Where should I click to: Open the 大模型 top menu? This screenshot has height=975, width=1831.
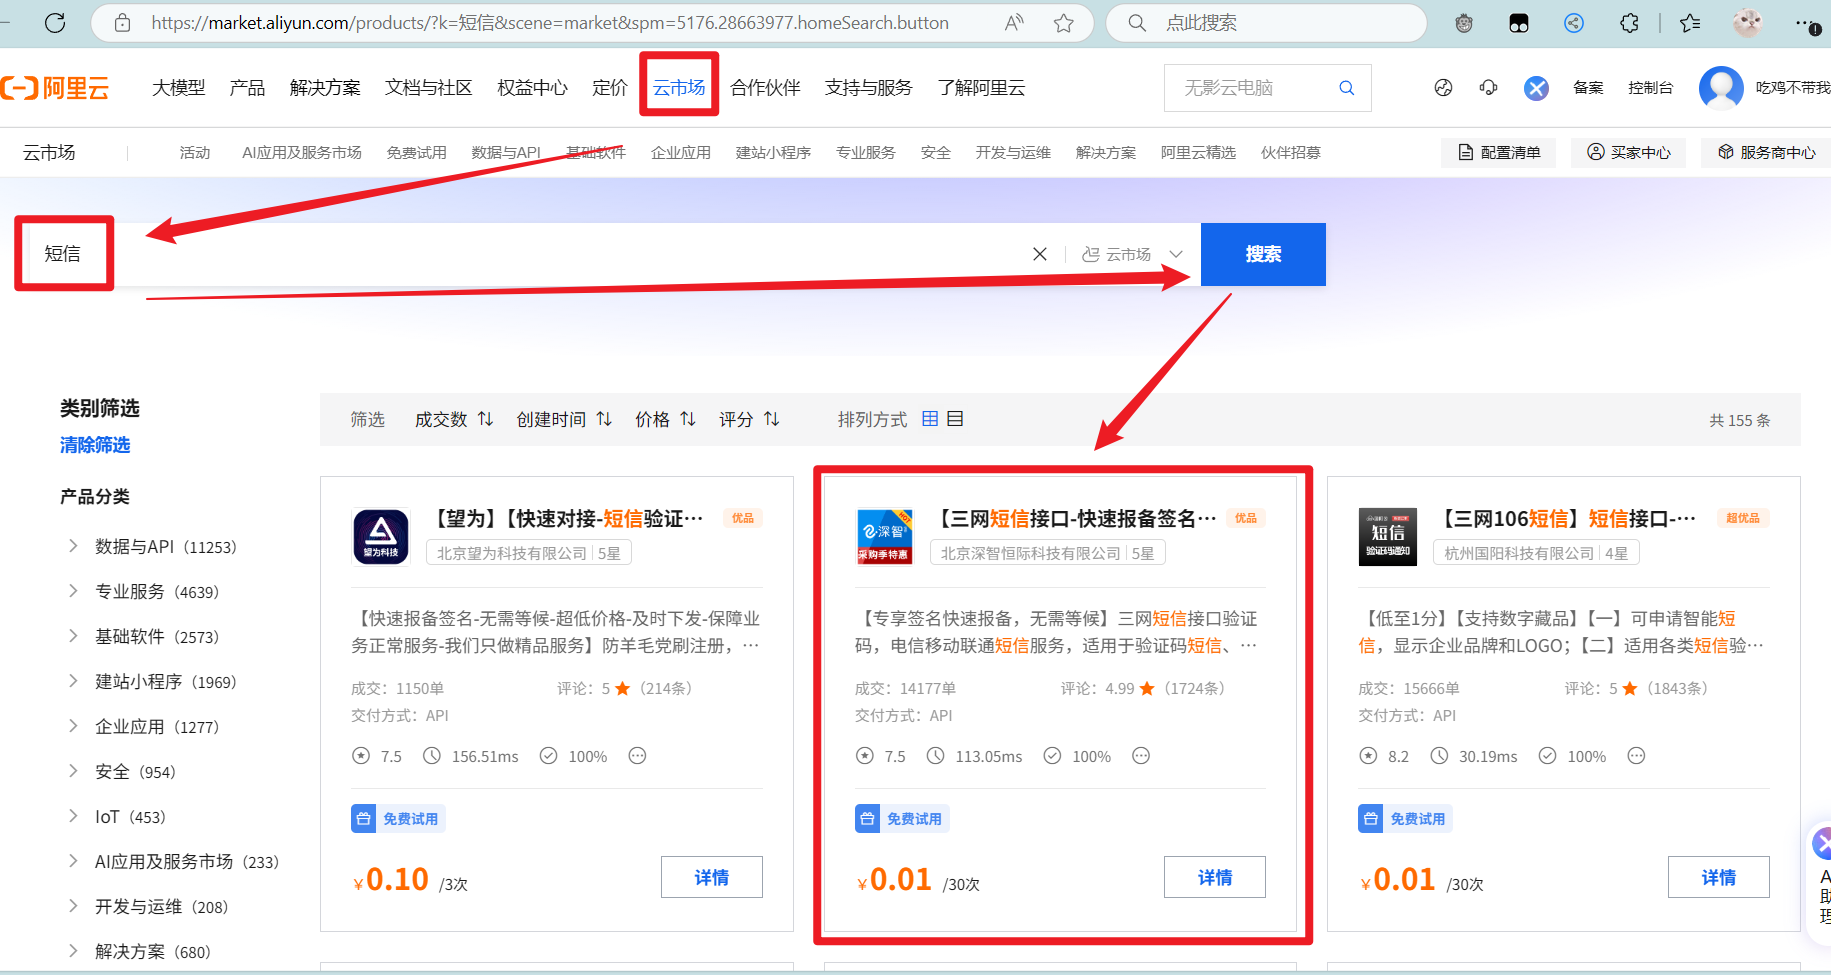(x=179, y=88)
